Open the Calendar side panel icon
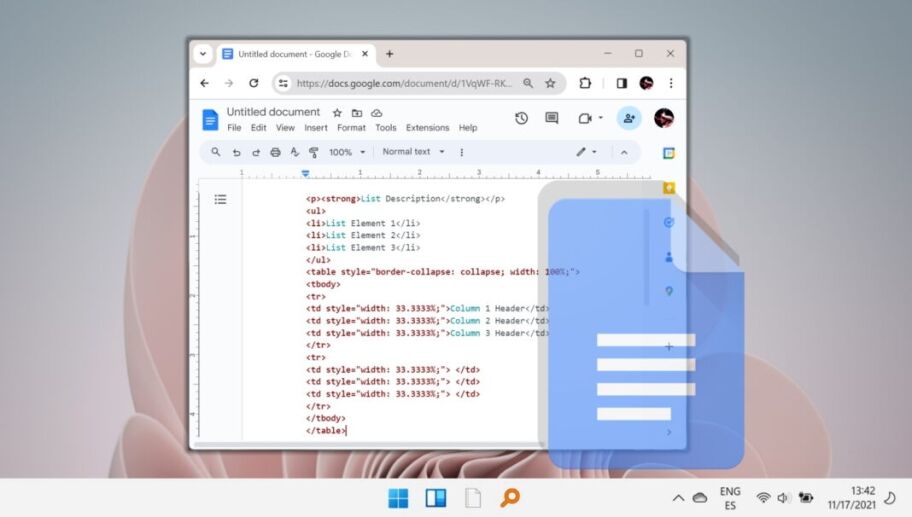 tap(669, 153)
